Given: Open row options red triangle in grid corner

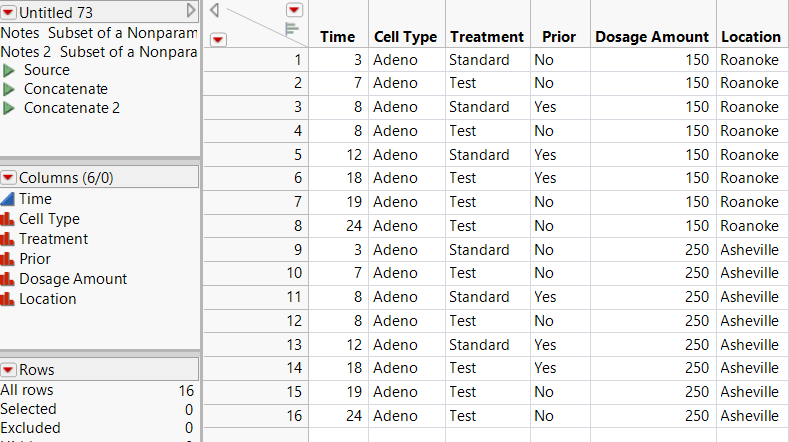Looking at the screenshot, I should tap(218, 40).
